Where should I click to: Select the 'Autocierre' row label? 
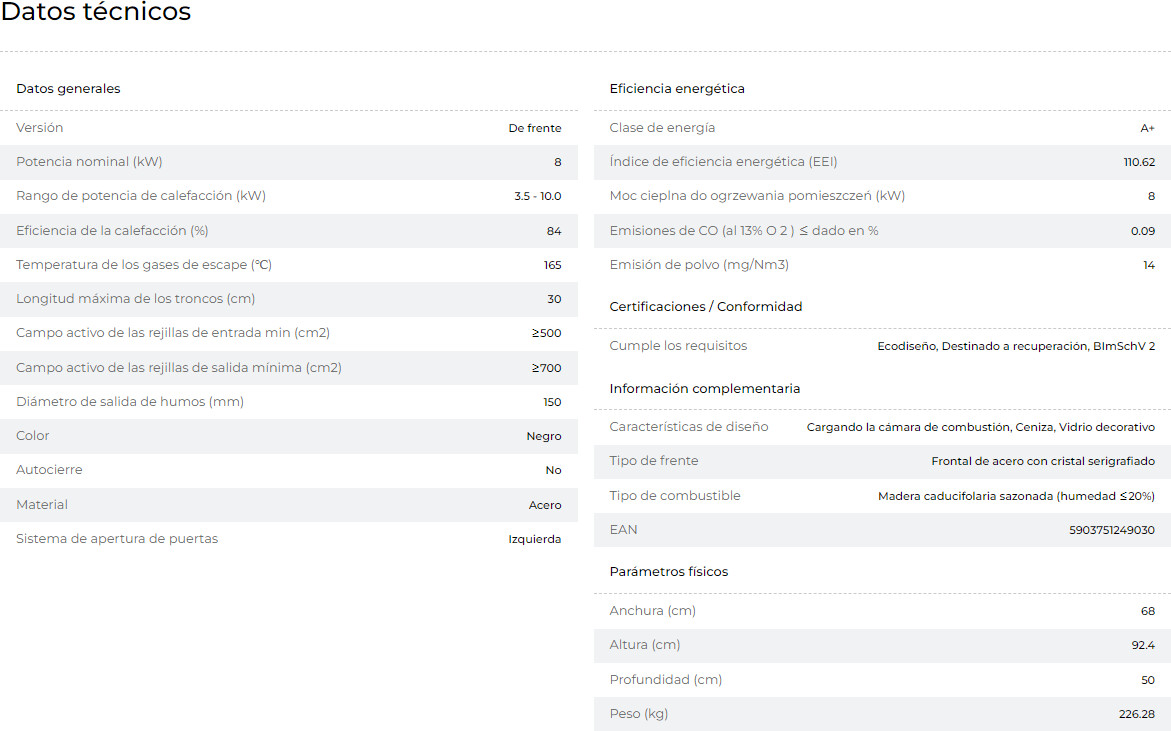pyautogui.click(x=49, y=470)
